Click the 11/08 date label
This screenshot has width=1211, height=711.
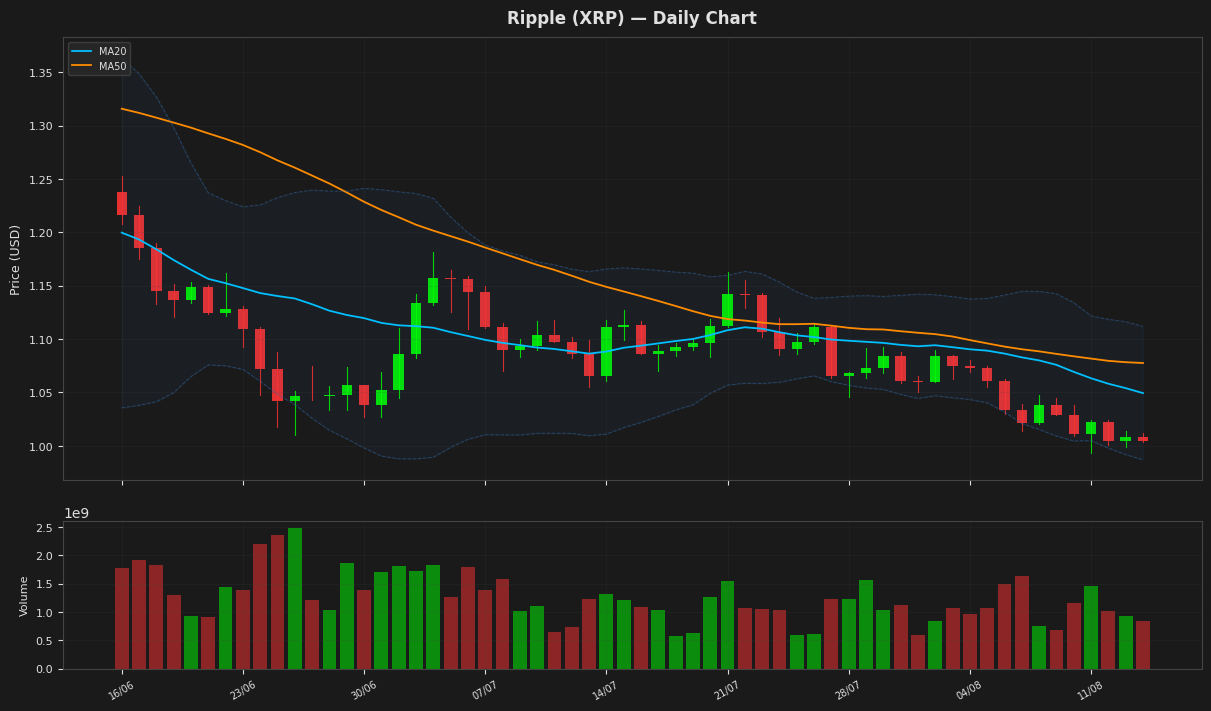tap(1090, 691)
